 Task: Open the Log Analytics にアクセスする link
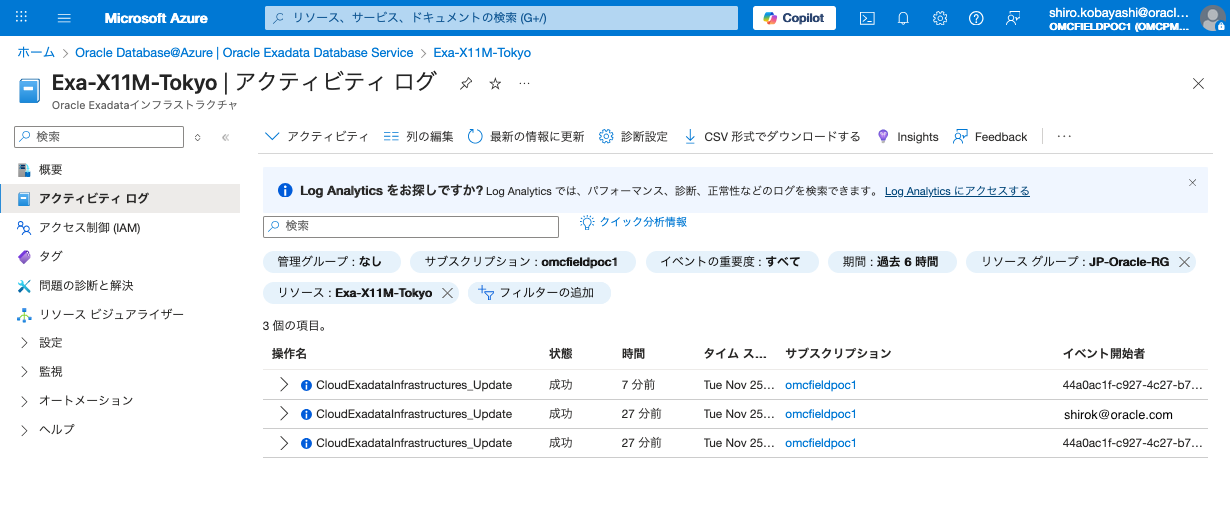957,191
